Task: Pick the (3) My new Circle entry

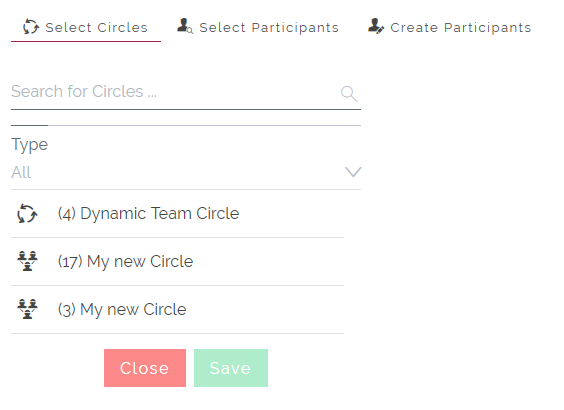Action: coord(178,309)
